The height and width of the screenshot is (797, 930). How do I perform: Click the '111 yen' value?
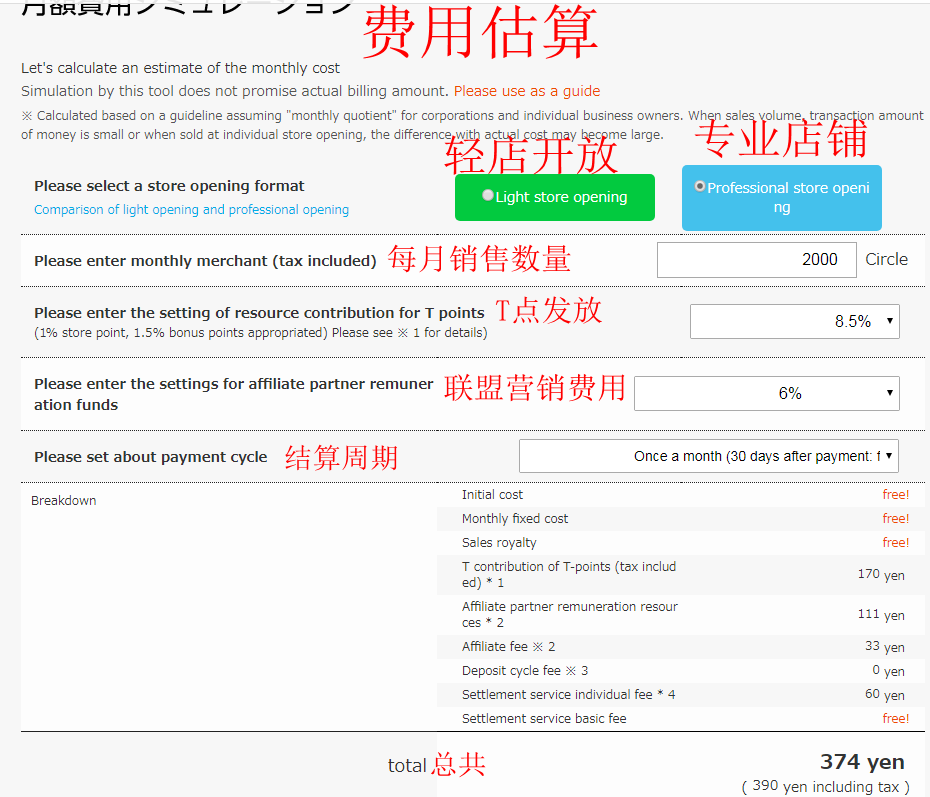point(881,615)
